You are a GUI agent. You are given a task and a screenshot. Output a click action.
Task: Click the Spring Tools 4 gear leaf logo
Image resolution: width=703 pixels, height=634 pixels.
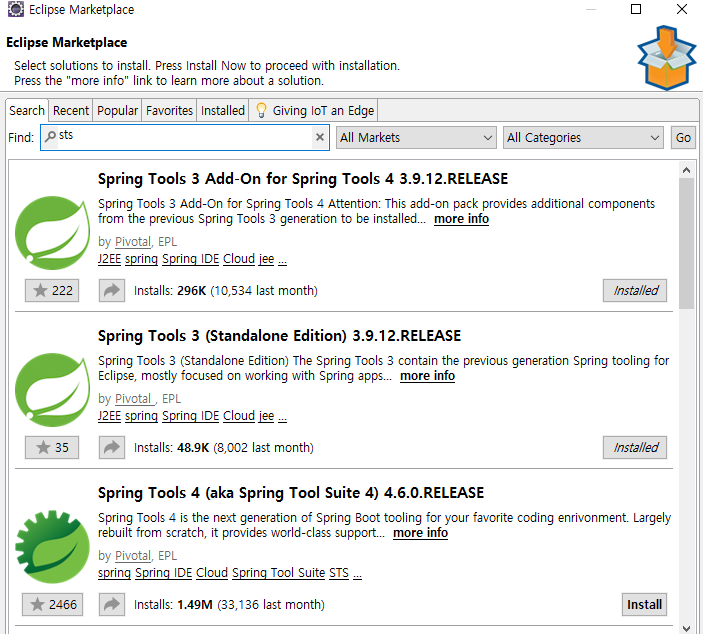[52, 547]
